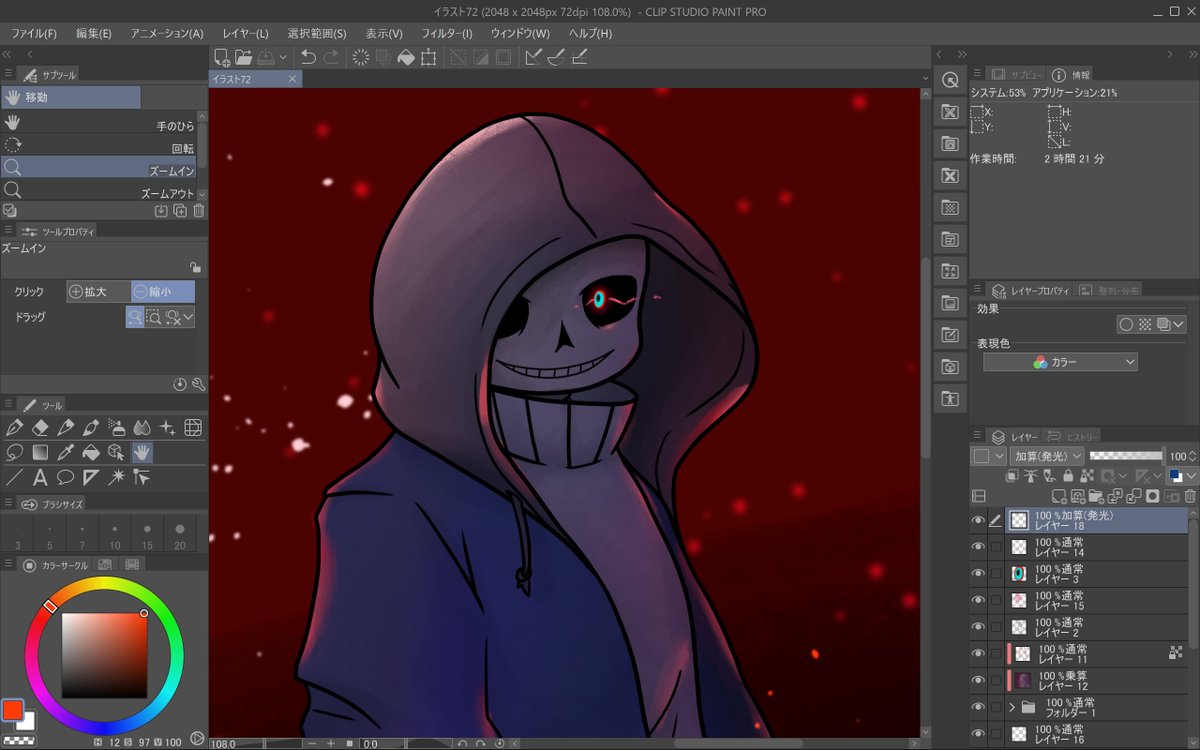The image size is (1200, 750).
Task: Select the Ruler triangle tool
Action: coord(91,478)
